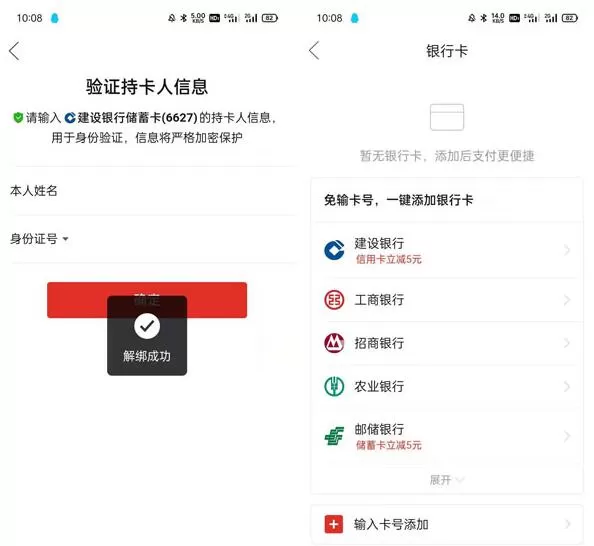Open 招商银行 row chevron
Screen dimensions: 594x546
point(567,343)
